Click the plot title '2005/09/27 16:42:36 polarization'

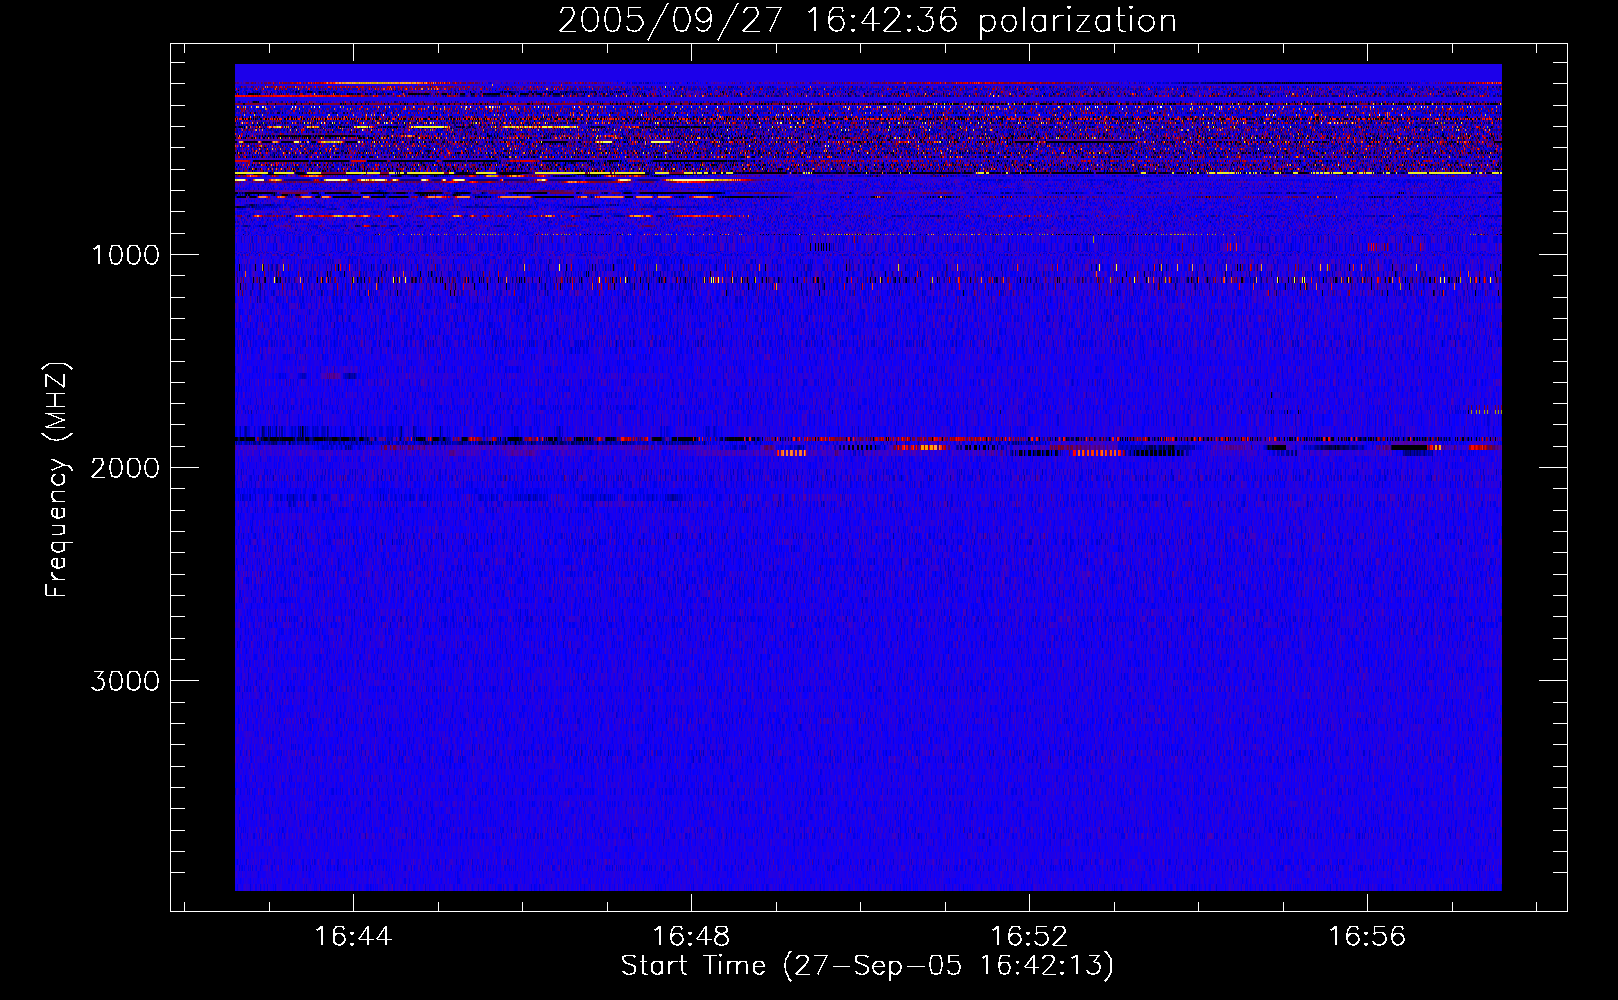point(867,21)
